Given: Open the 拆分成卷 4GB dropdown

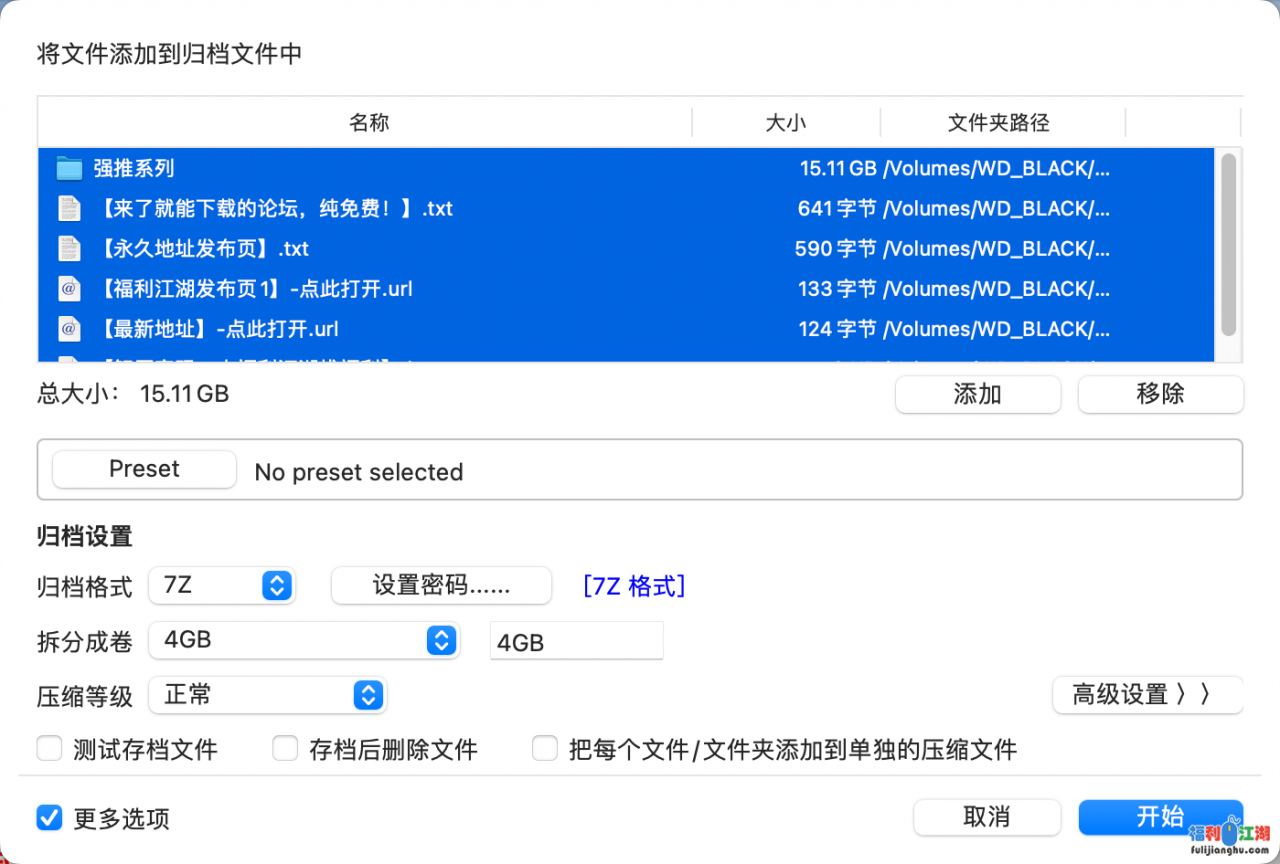Looking at the screenshot, I should [x=440, y=641].
